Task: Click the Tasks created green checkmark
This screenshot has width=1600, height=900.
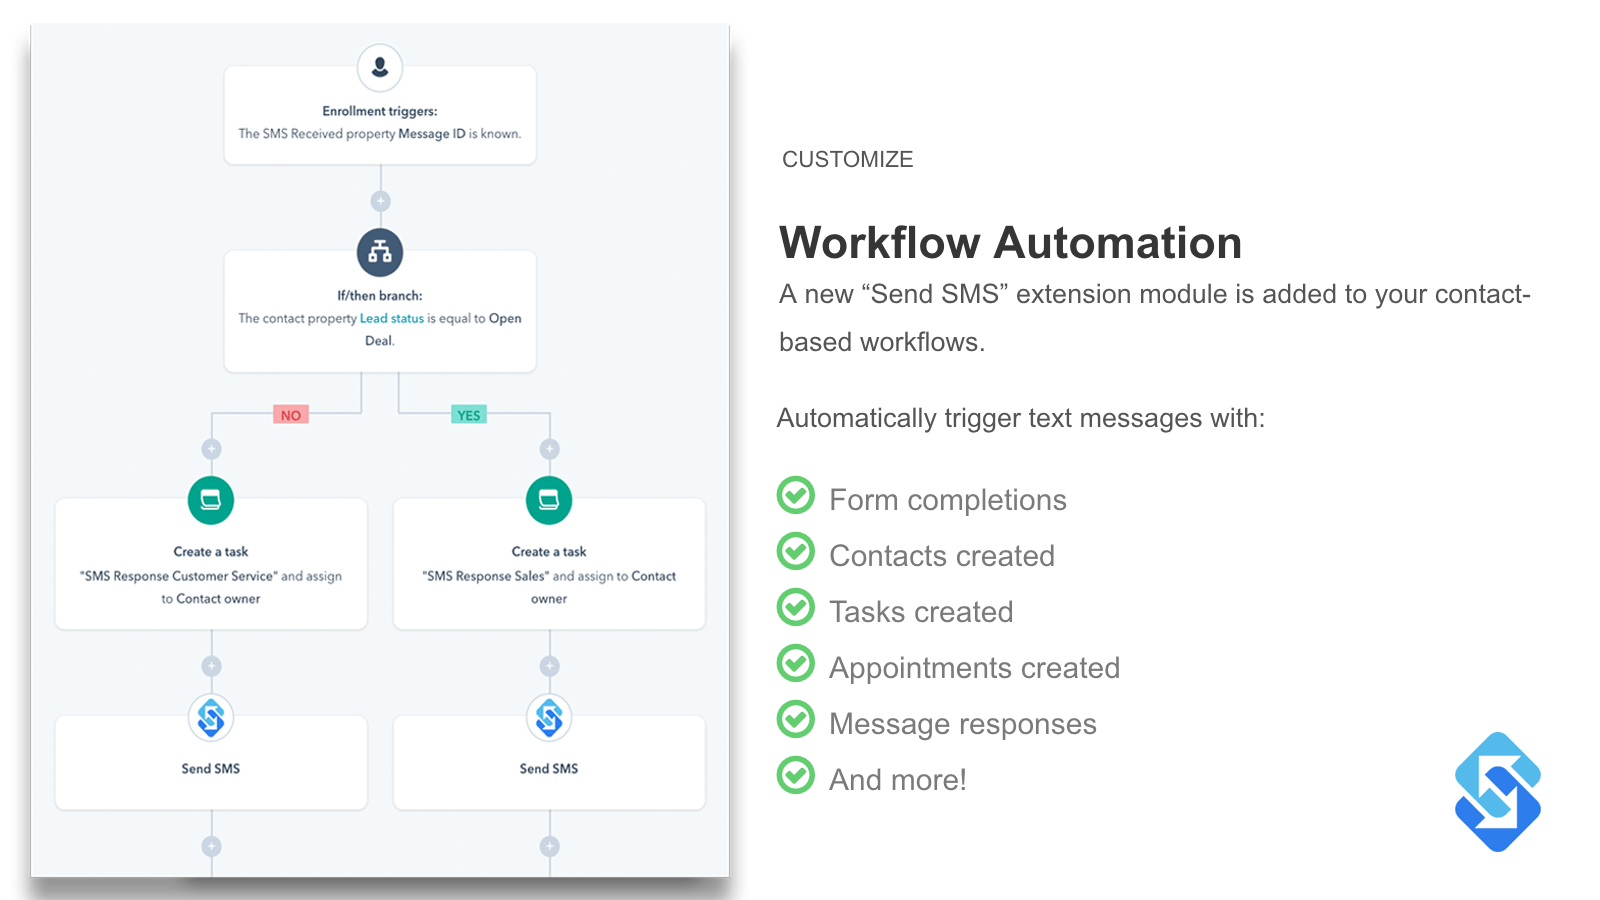Action: point(796,607)
